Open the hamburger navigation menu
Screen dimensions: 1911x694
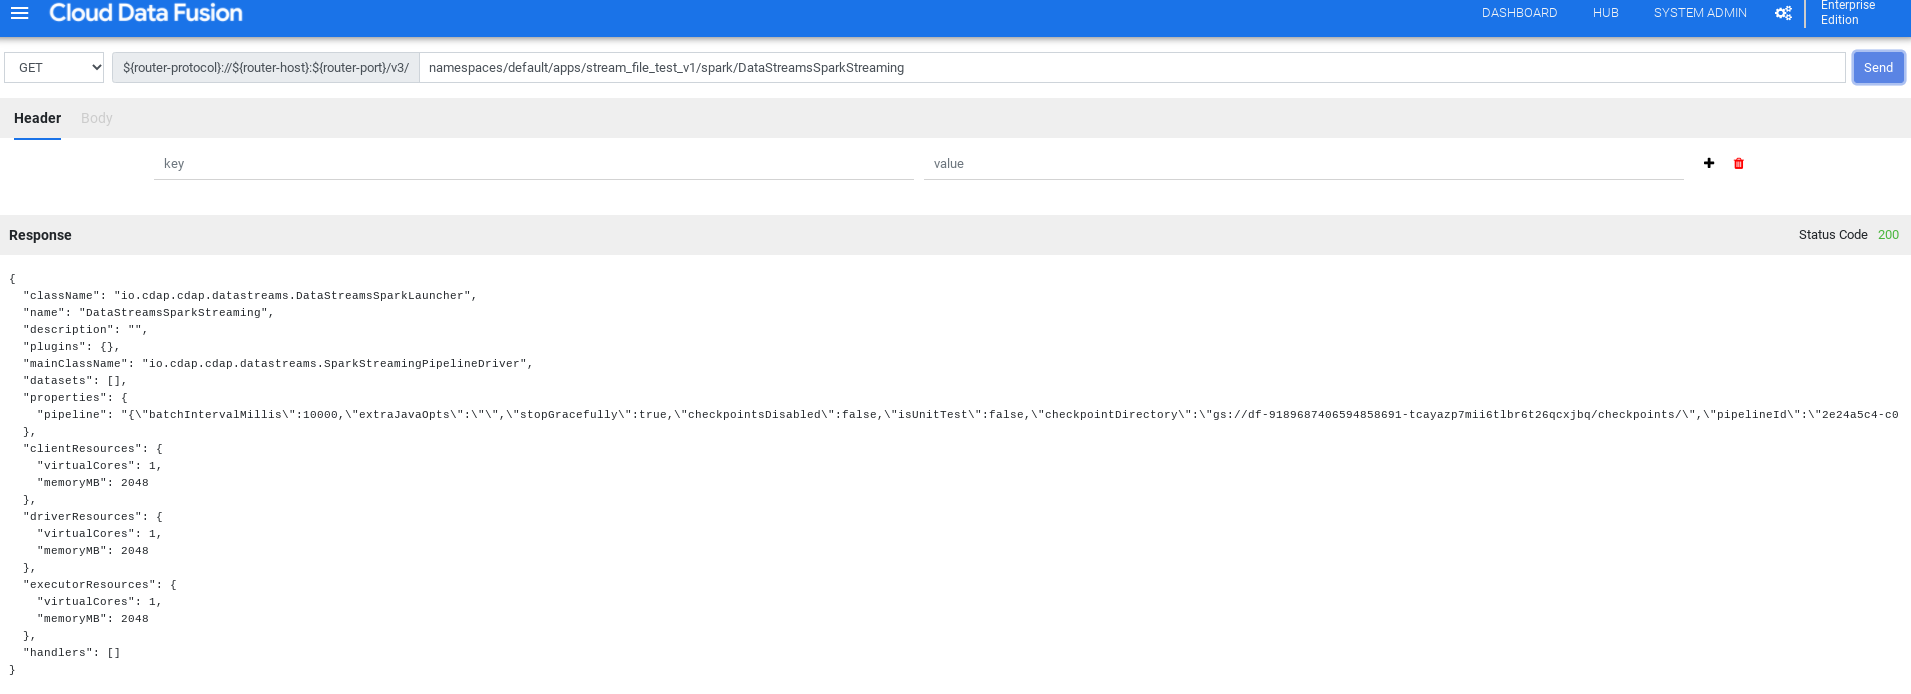19,13
